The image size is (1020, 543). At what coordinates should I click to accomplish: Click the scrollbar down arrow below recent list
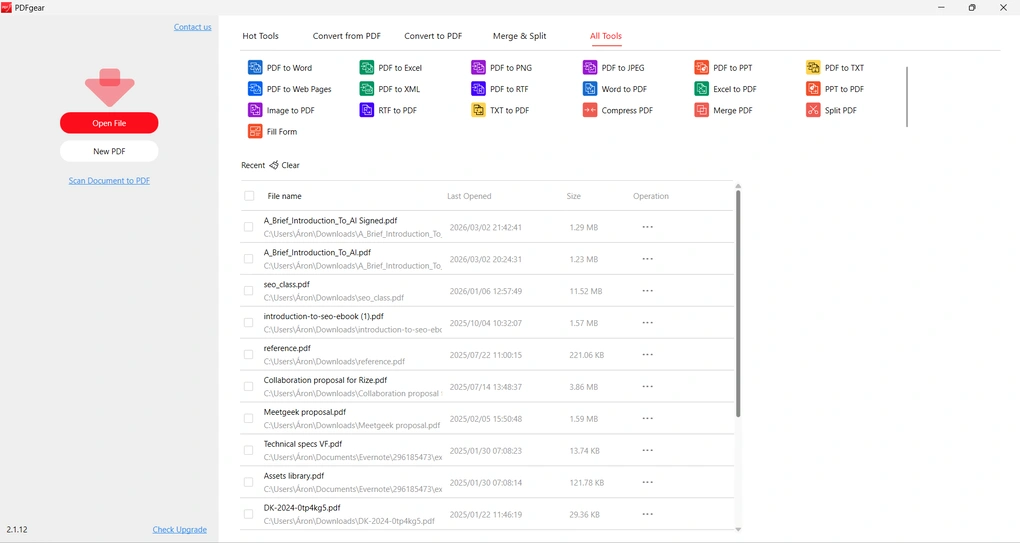point(738,529)
